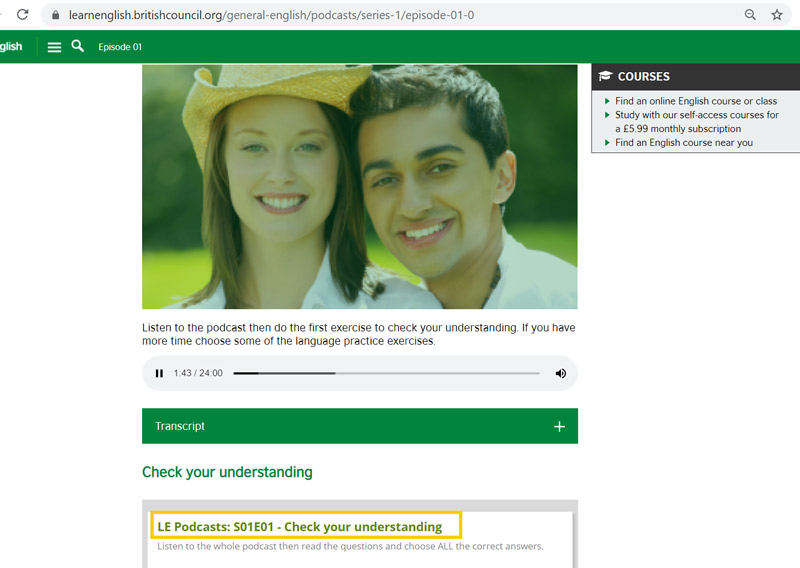Viewport: 800px width, 568px height.
Task: Click 'LE Podcasts: S01E01 - Check your understanding' title
Action: pos(299,526)
